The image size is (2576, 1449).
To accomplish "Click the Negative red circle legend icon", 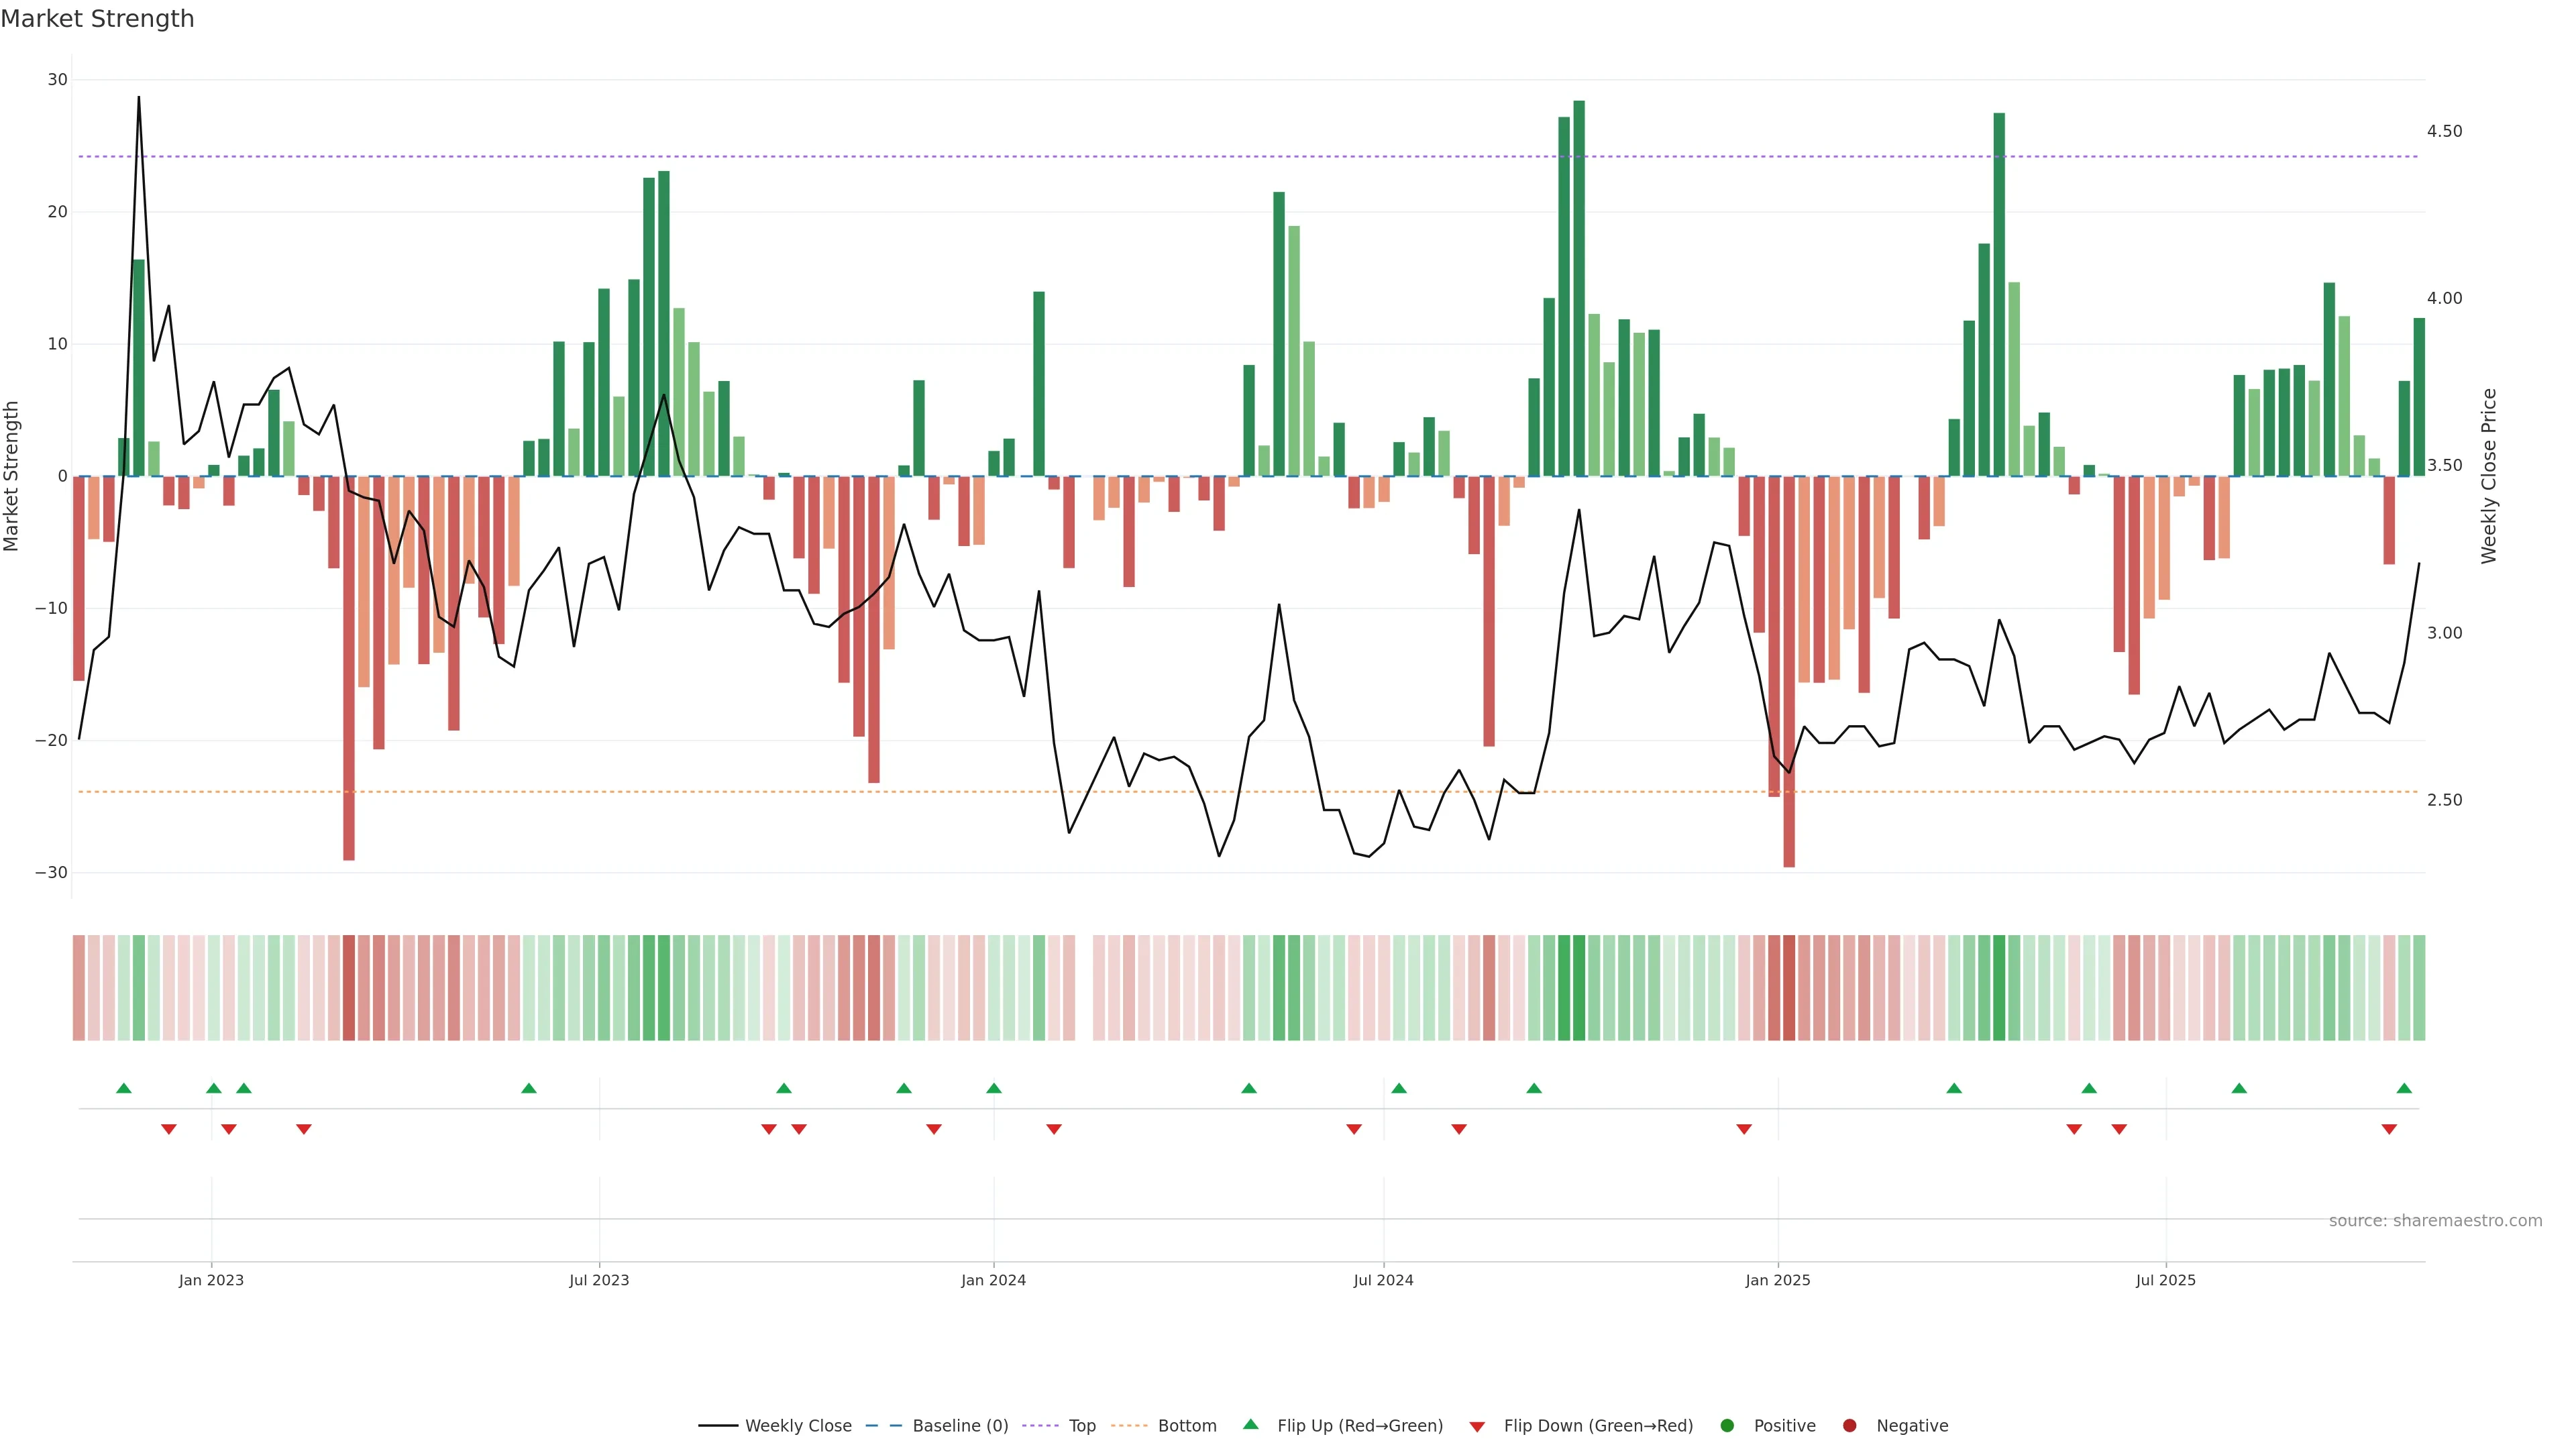I will point(1849,1426).
